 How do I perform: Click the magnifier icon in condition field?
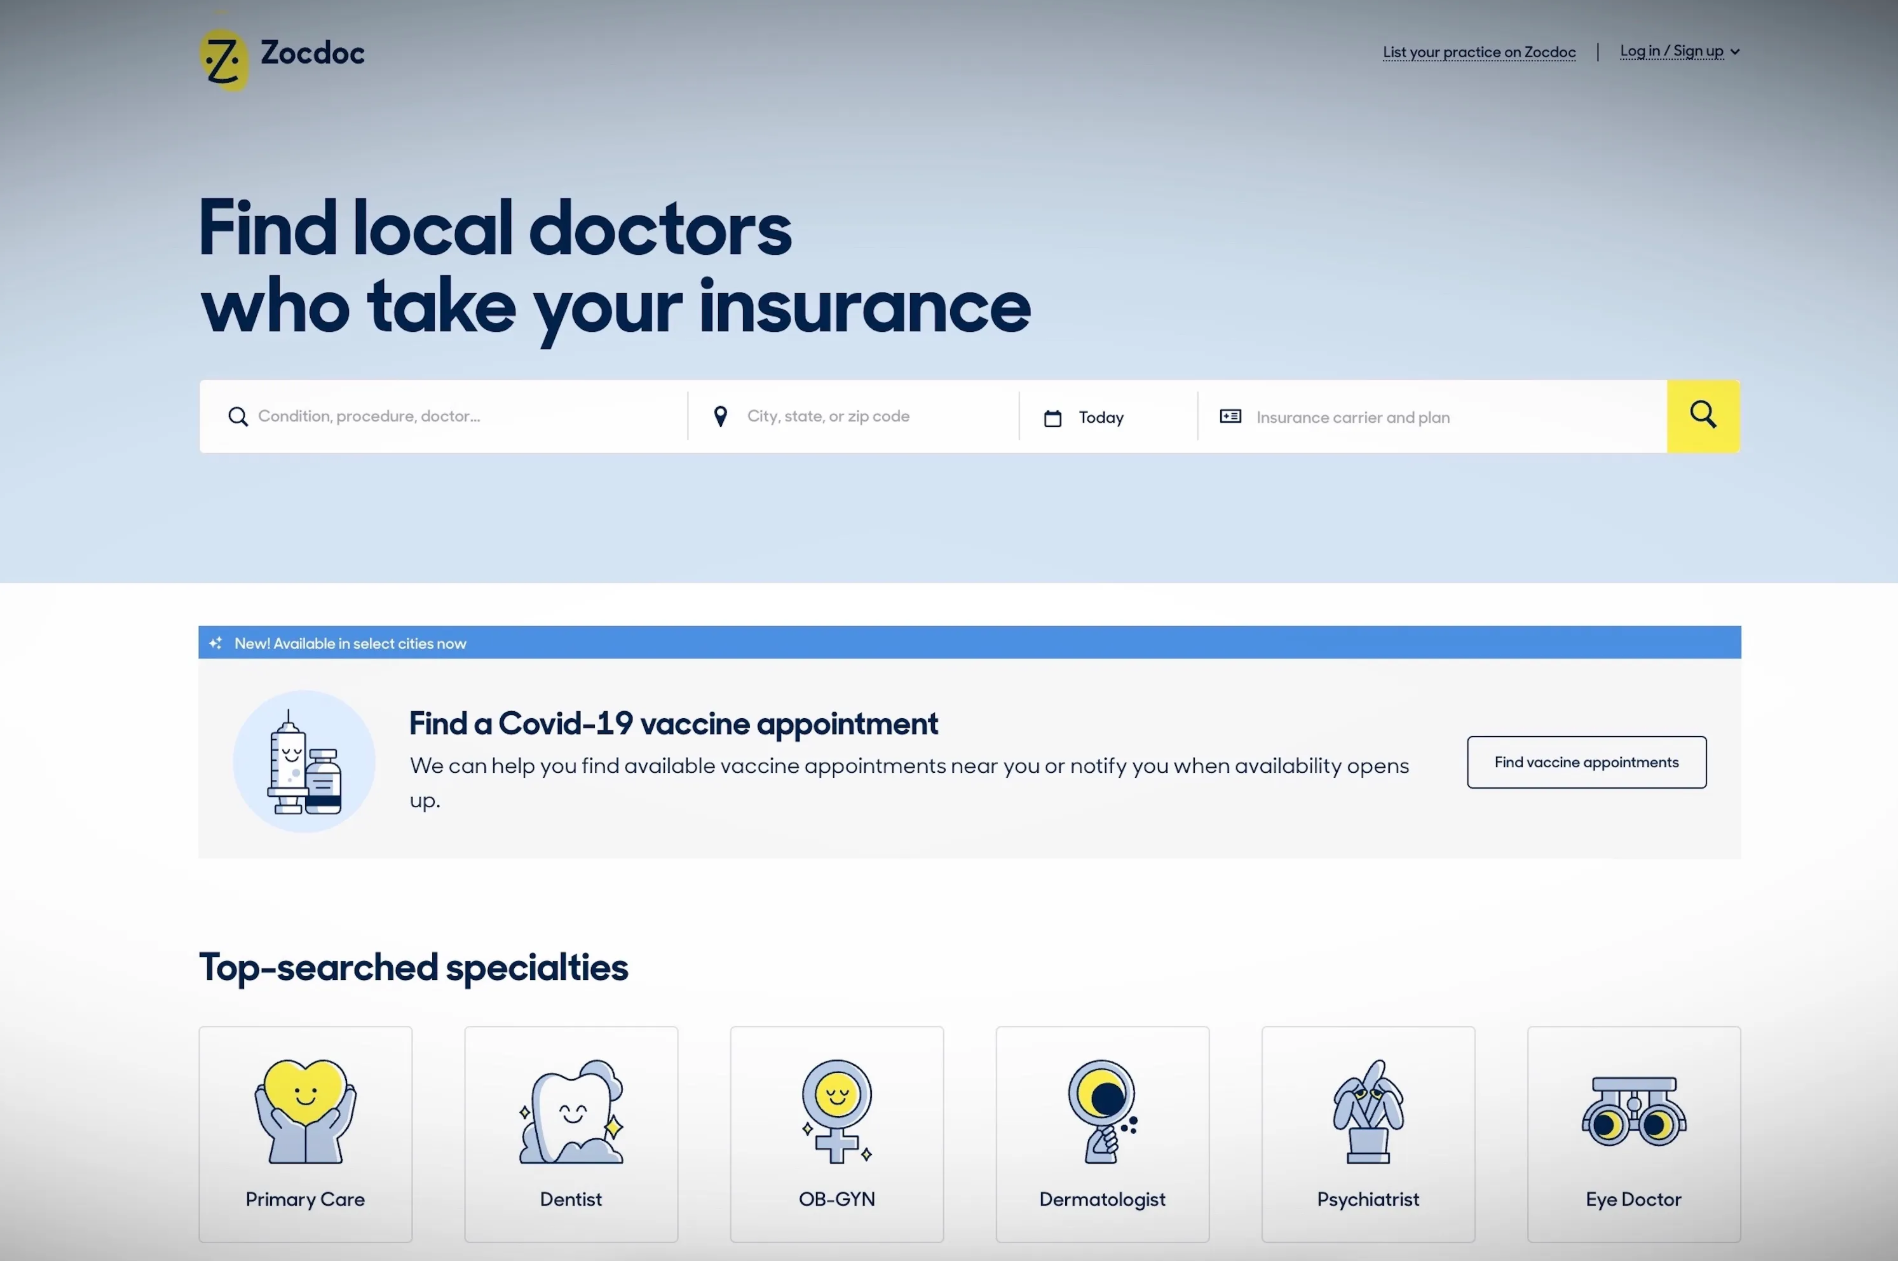tap(238, 416)
